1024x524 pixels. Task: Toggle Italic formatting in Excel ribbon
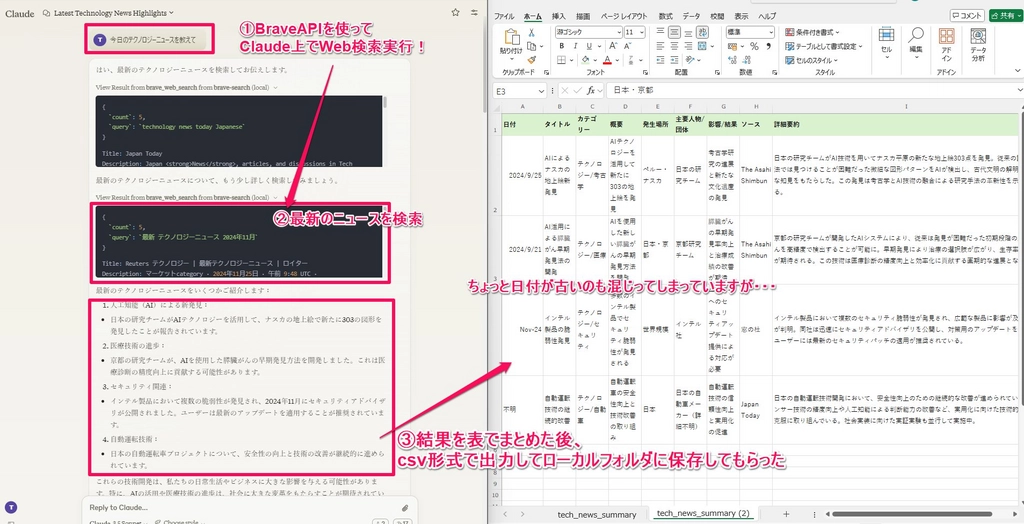(x=574, y=46)
